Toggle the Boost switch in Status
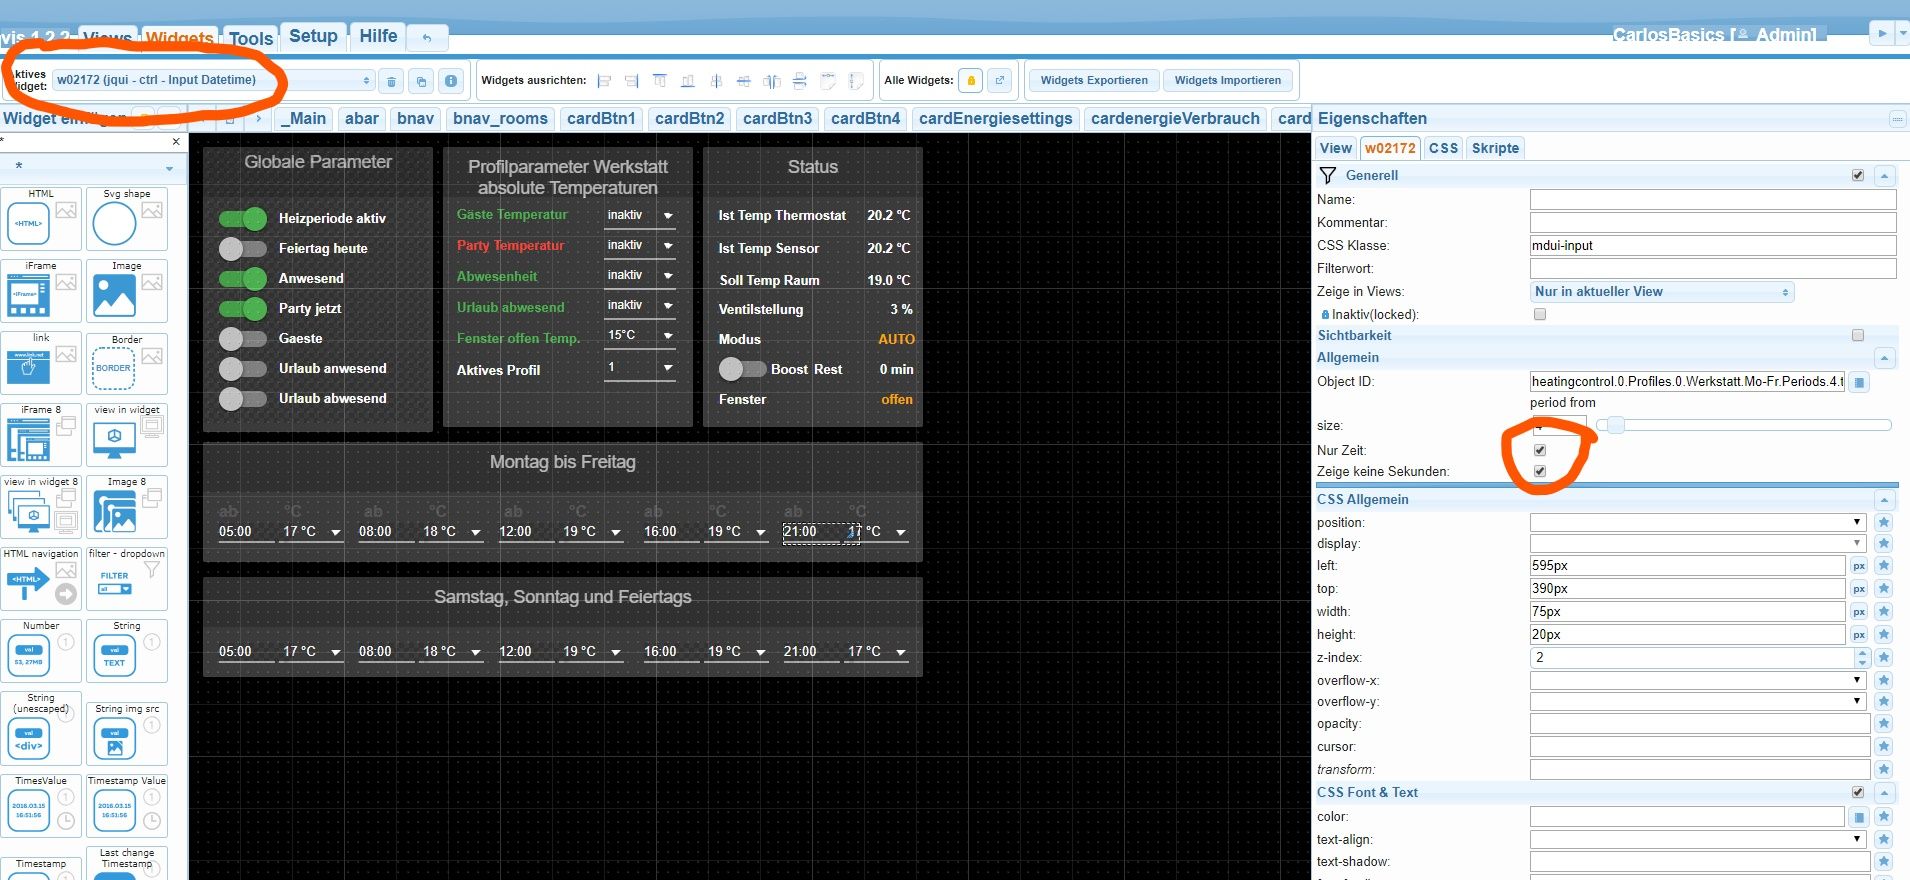 click(742, 369)
